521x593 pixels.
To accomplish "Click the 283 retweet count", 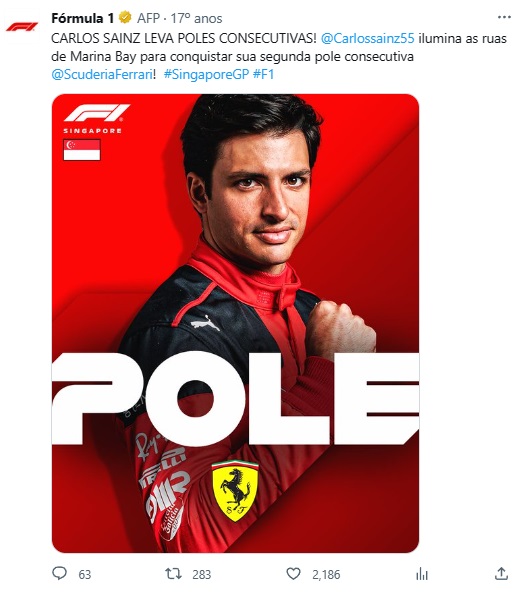I will tap(202, 574).
